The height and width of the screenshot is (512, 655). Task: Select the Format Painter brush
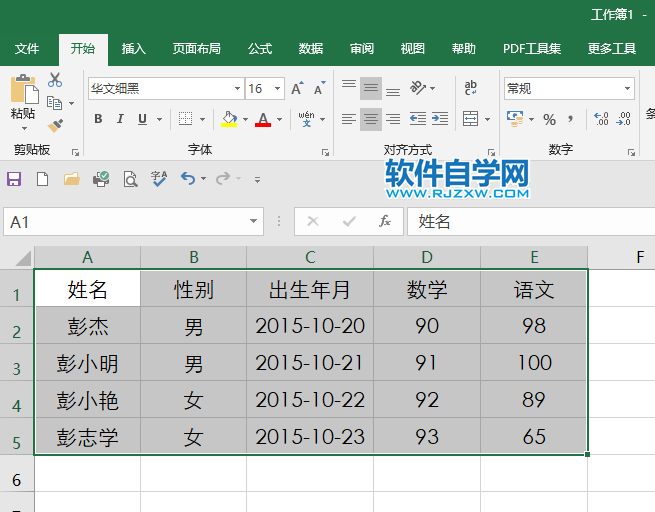point(55,126)
